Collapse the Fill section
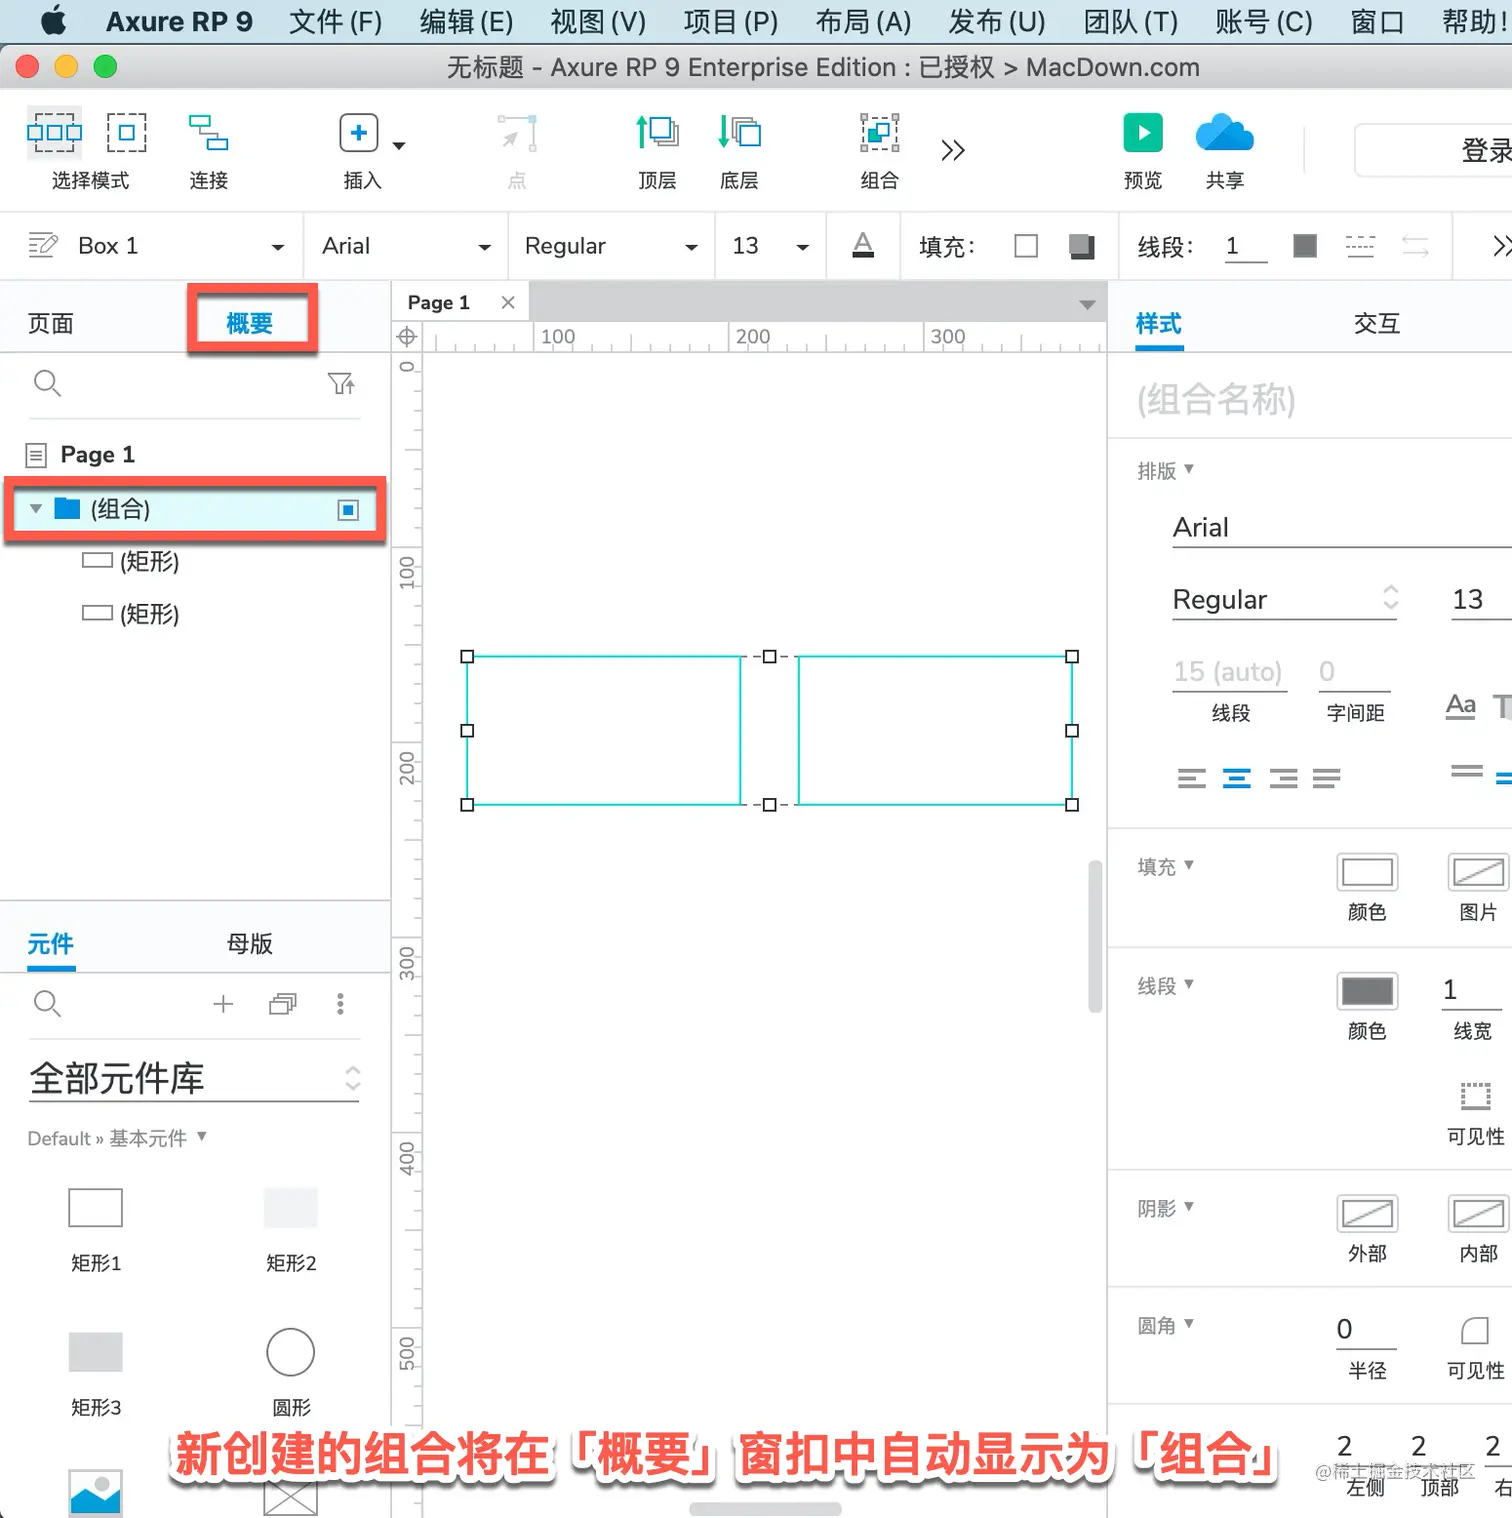Viewport: 1512px width, 1518px height. click(x=1166, y=866)
